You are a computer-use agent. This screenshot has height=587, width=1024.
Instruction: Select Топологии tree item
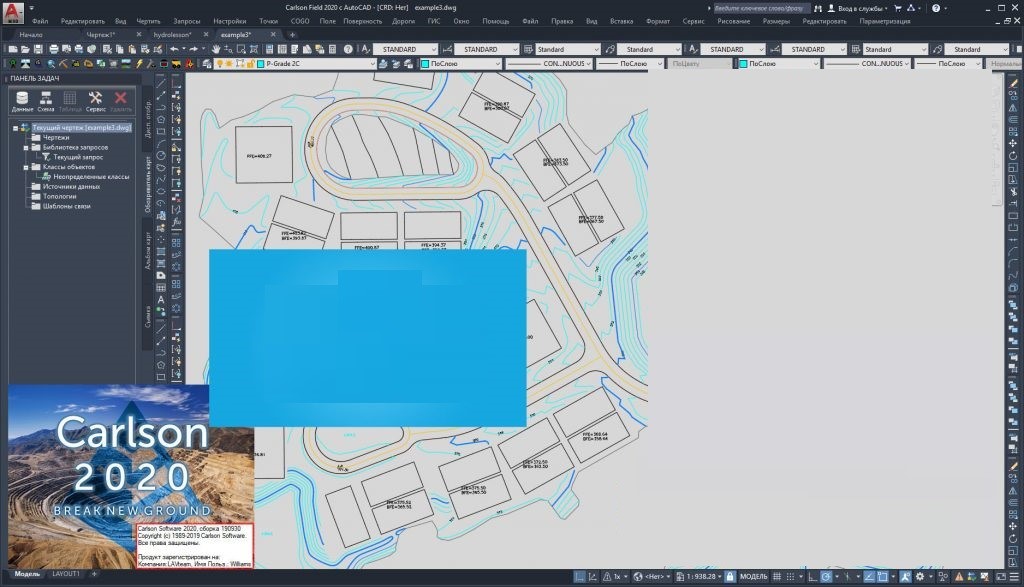pyautogui.click(x=59, y=197)
